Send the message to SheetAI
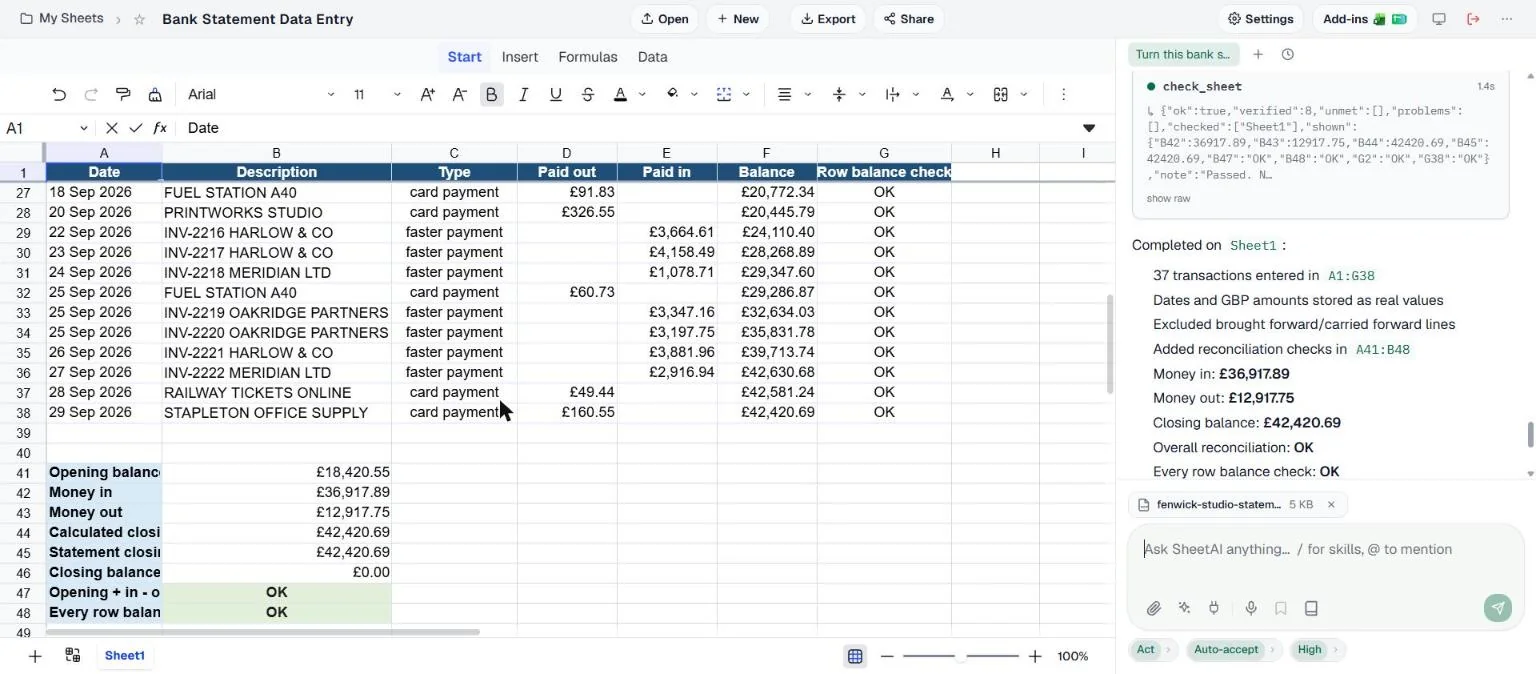Image resolution: width=1536 pixels, height=674 pixels. click(1498, 608)
